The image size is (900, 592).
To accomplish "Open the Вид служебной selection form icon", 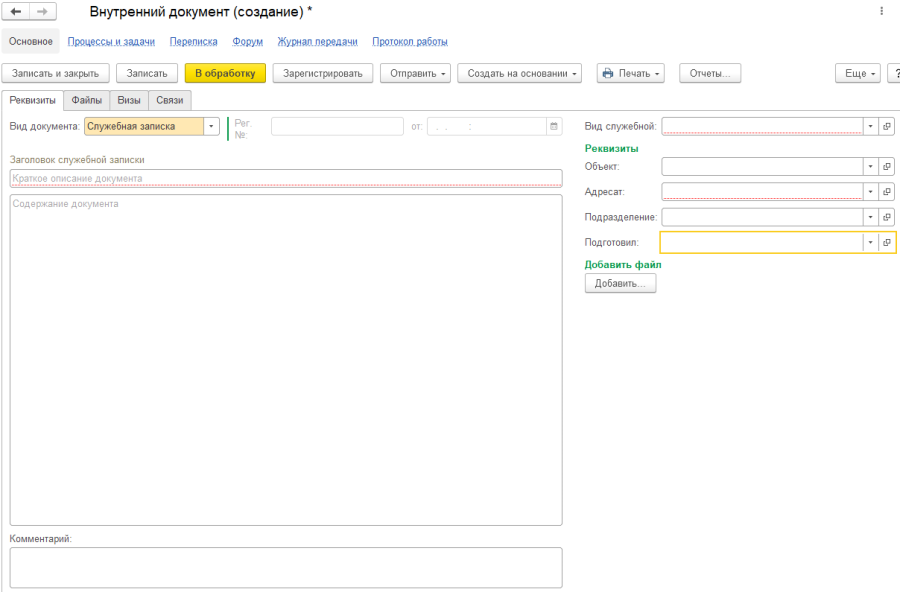I will pos(887,126).
